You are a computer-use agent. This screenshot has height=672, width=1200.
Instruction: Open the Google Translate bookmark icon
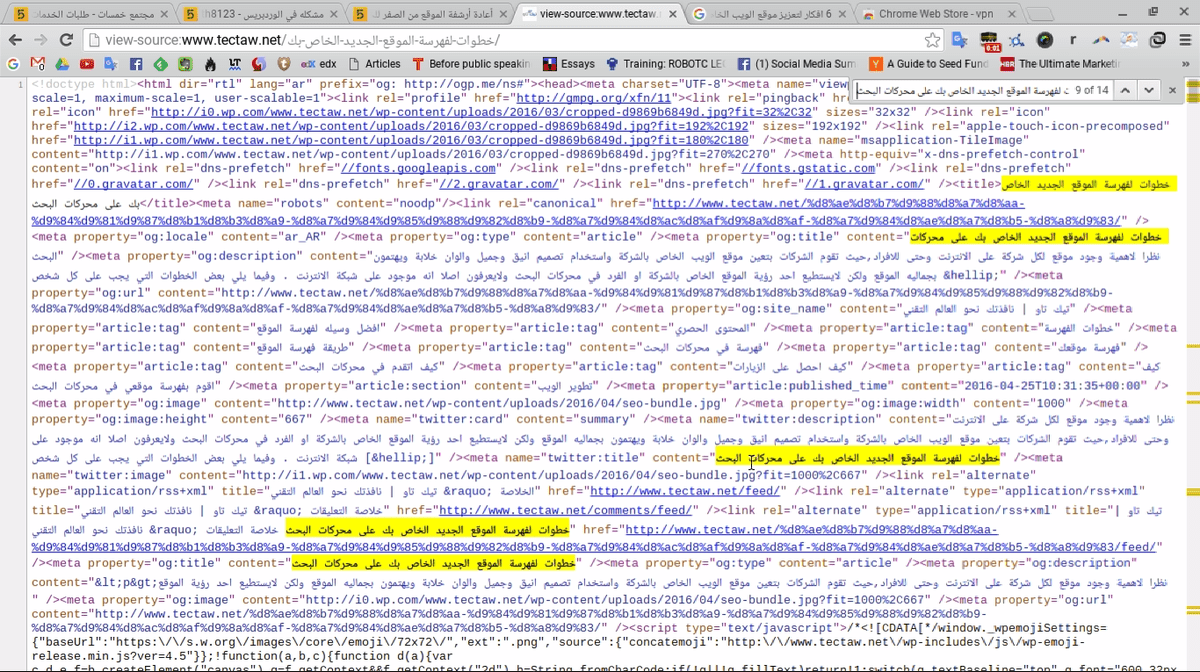[x=111, y=64]
